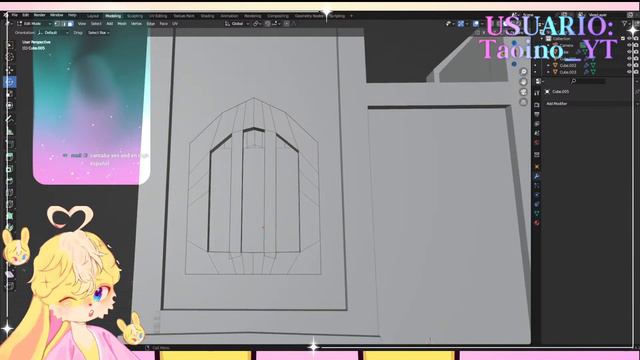
Task: Open the File menu
Action: (14, 15)
